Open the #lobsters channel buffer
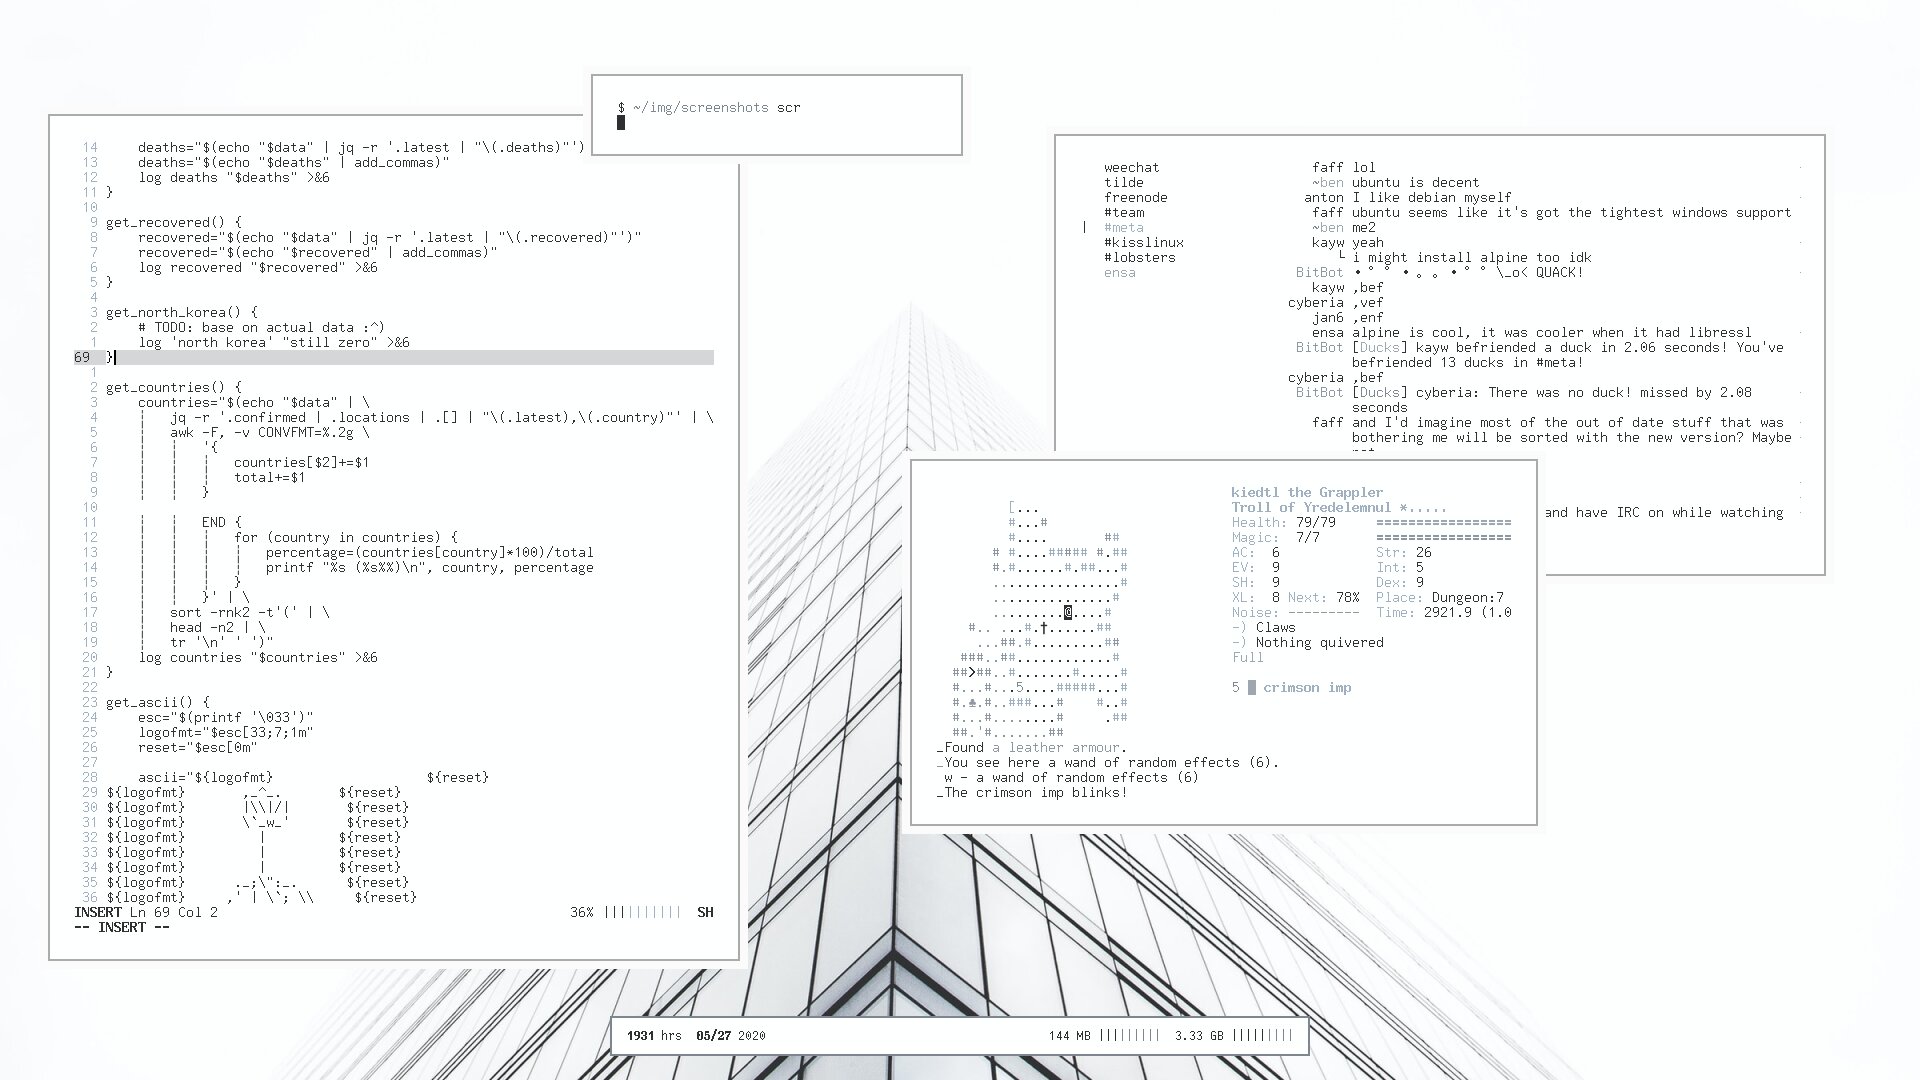This screenshot has height=1080, width=1920. [1139, 257]
